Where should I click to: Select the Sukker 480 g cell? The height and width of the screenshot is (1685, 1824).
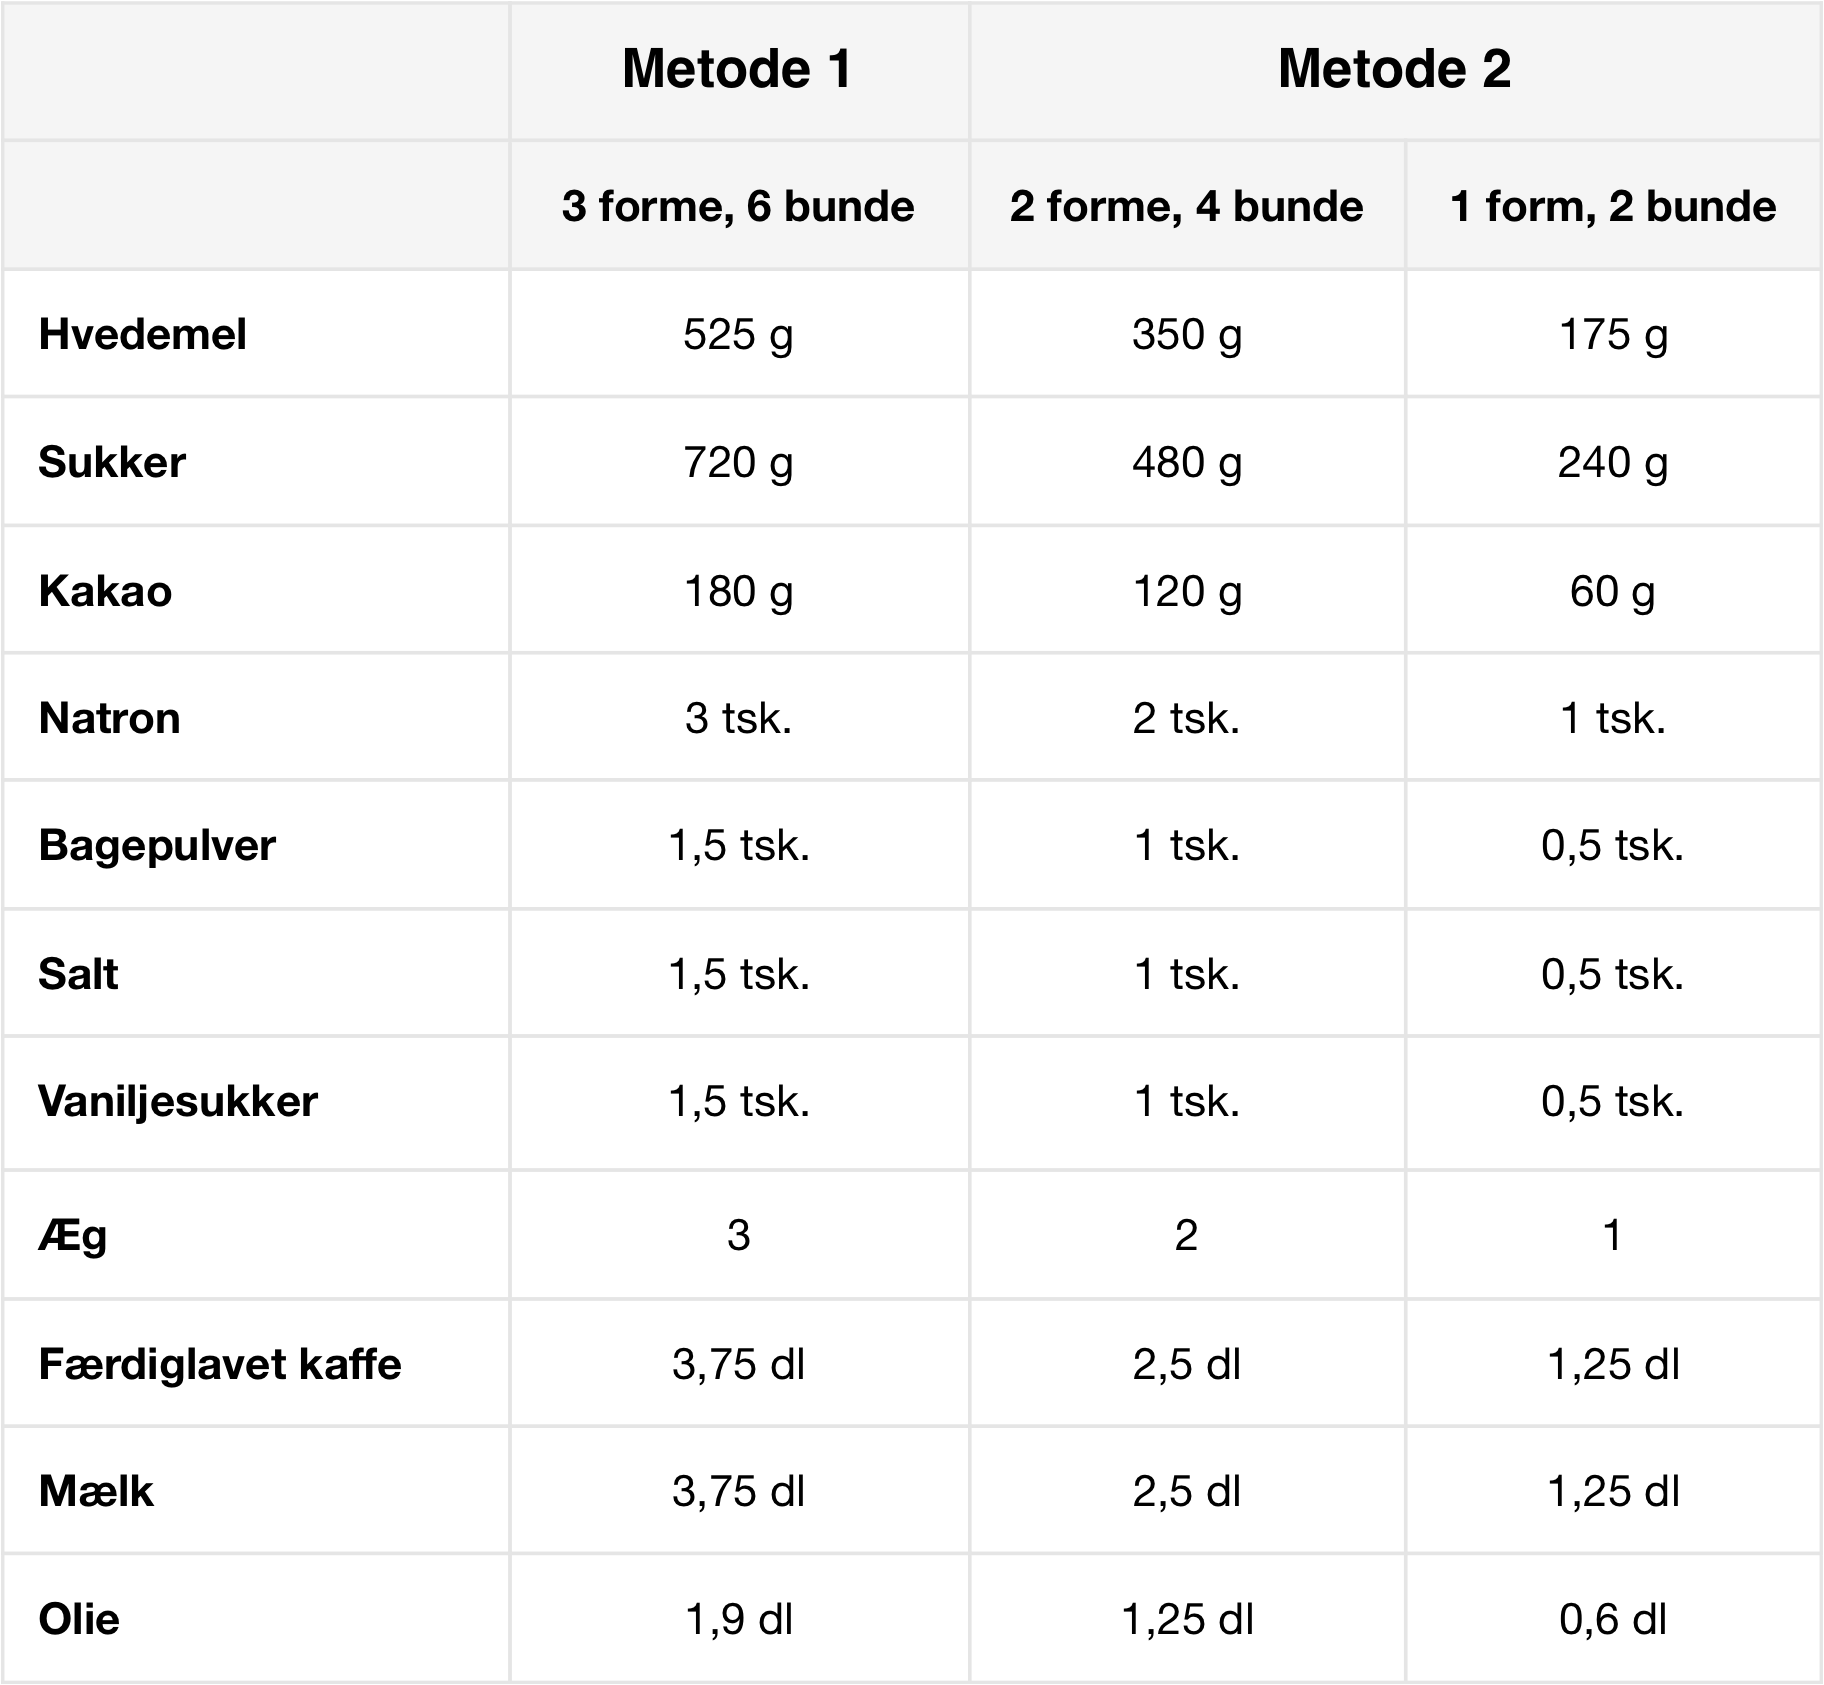[x=1186, y=462]
